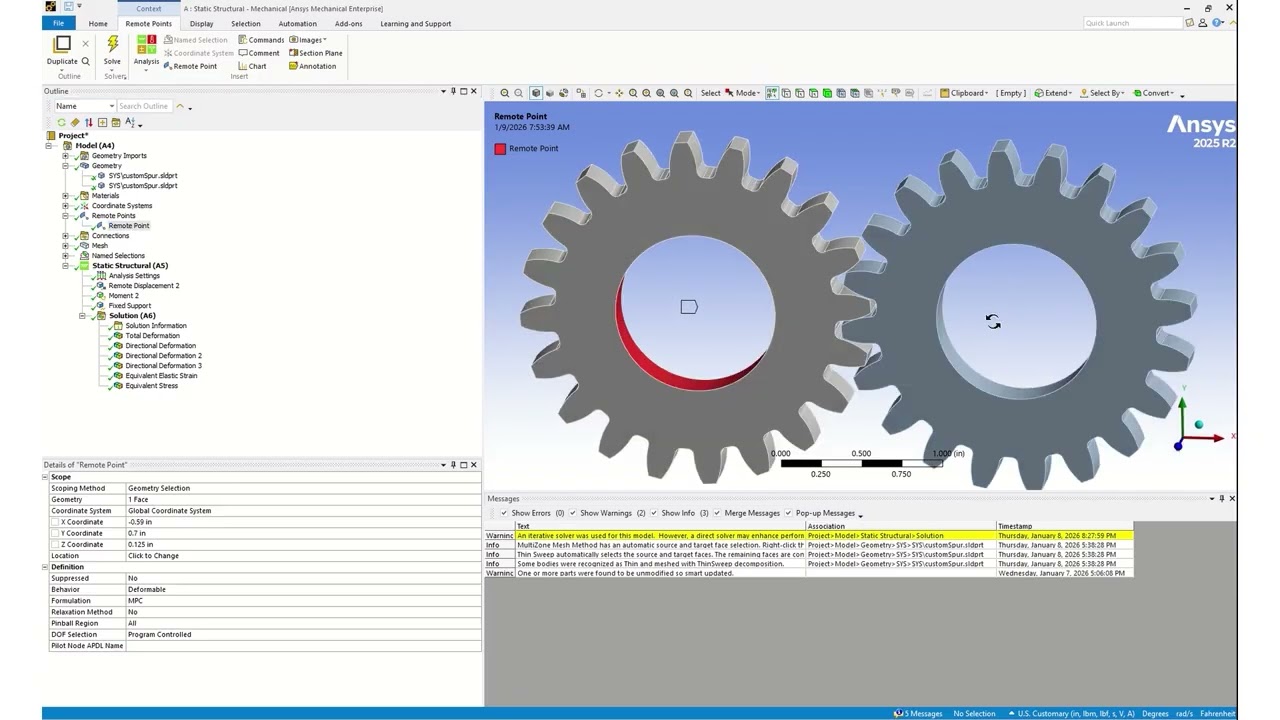Screen dimensions: 1280x720
Task: Click the refresh icon in Outline toolbar
Action: (61, 122)
